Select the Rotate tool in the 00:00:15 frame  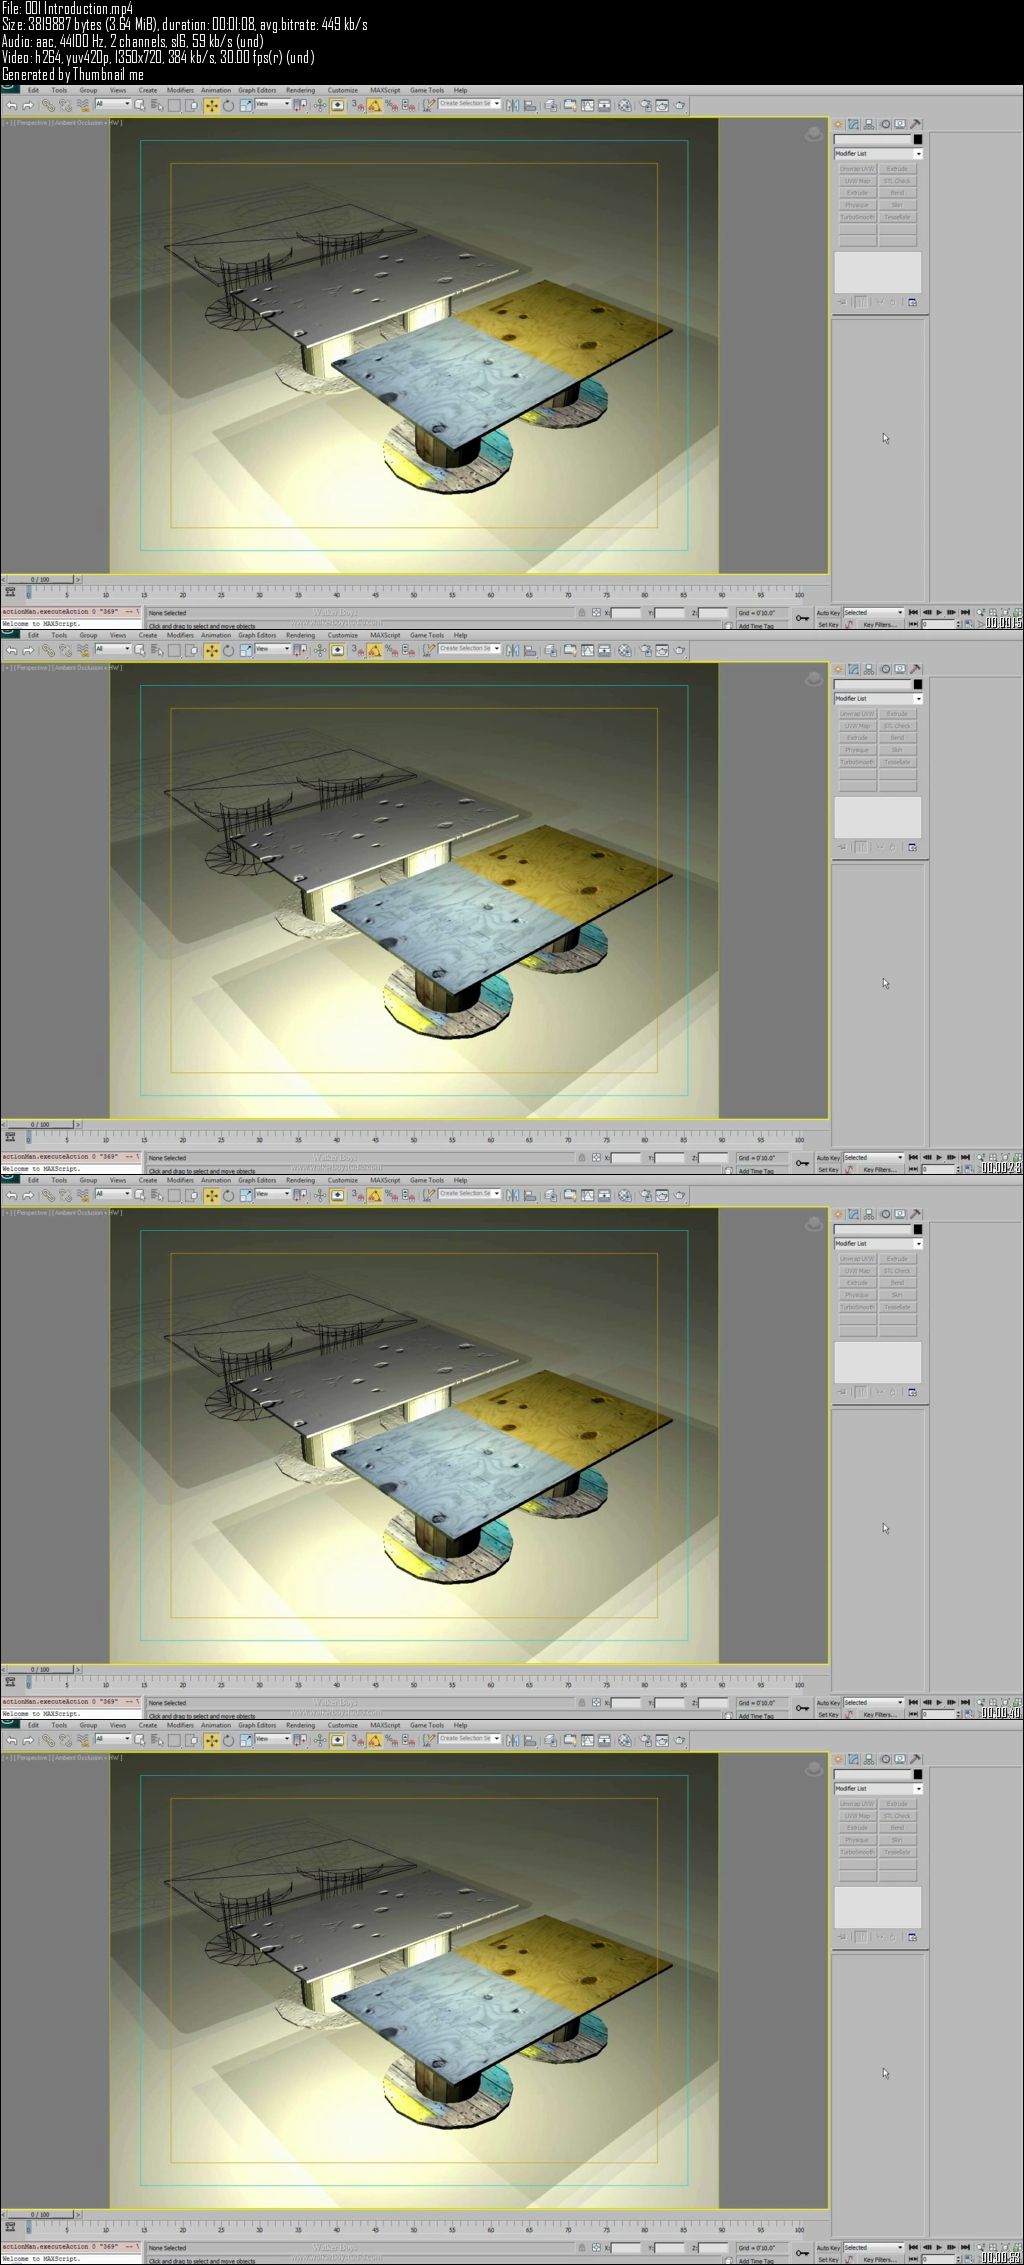pos(228,105)
